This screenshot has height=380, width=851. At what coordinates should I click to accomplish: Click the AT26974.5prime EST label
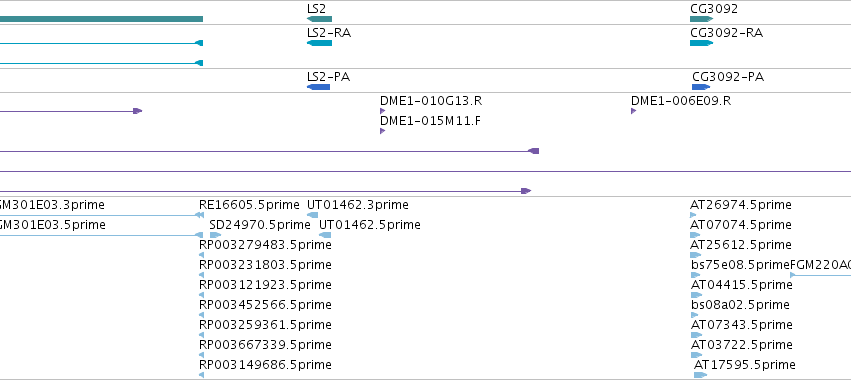click(x=740, y=205)
